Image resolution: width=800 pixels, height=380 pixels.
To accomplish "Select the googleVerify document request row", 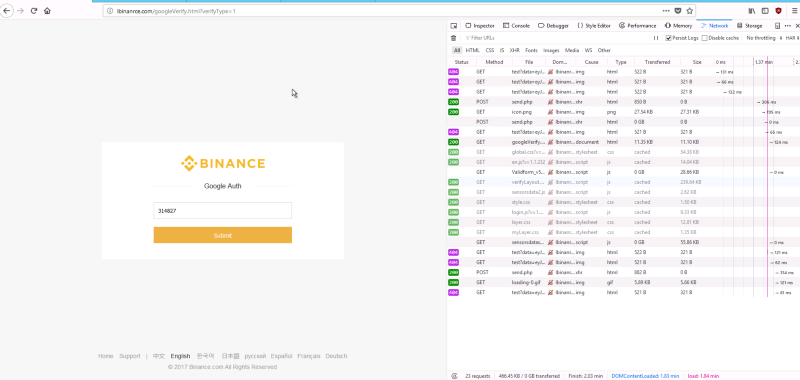I will [623, 142].
